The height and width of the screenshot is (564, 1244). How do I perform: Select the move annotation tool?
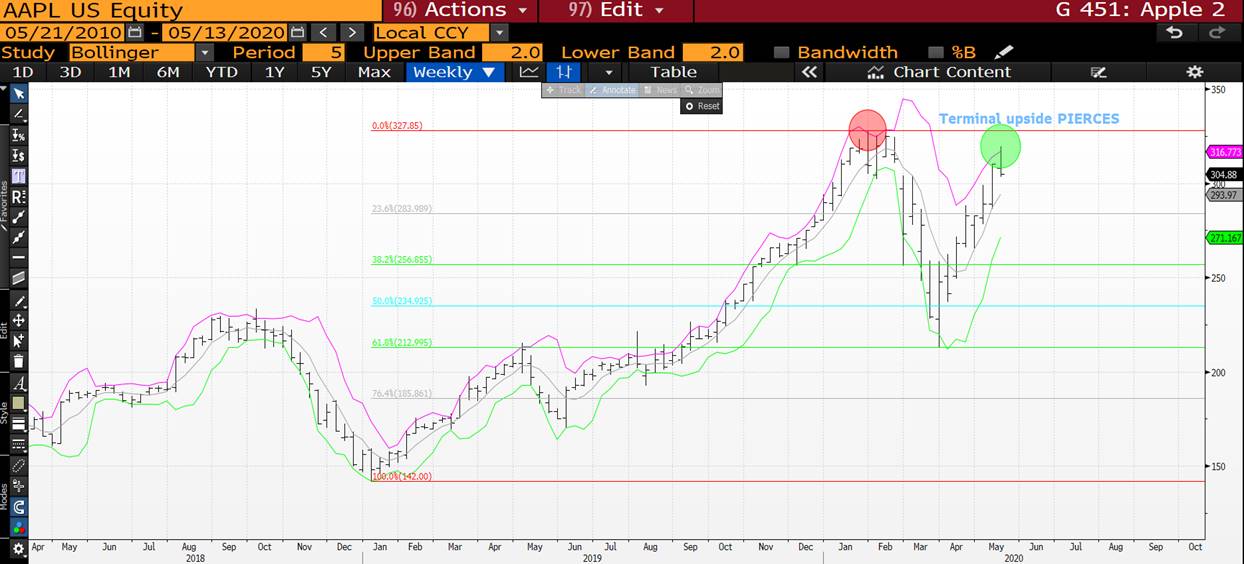click(20, 321)
